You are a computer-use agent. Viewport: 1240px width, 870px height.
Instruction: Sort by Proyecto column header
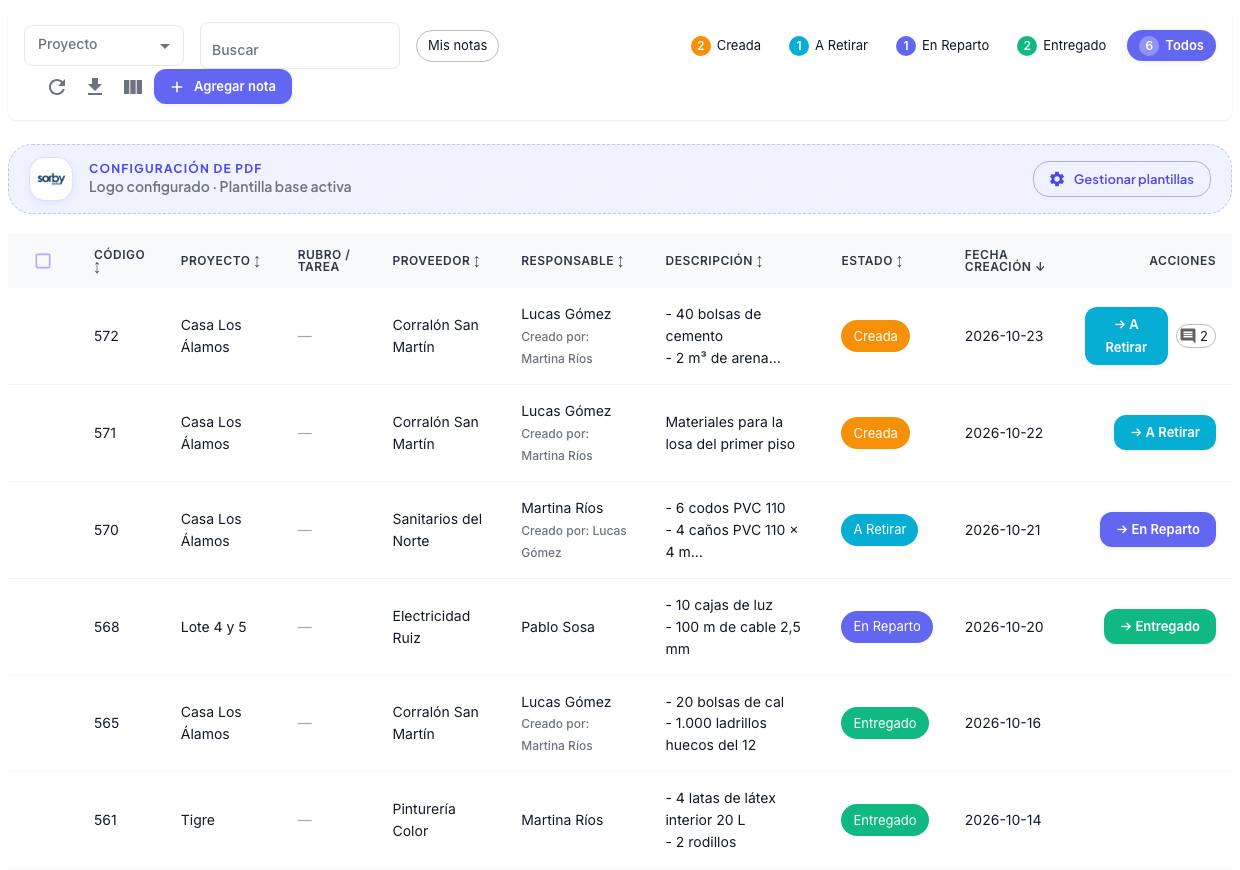coord(221,261)
